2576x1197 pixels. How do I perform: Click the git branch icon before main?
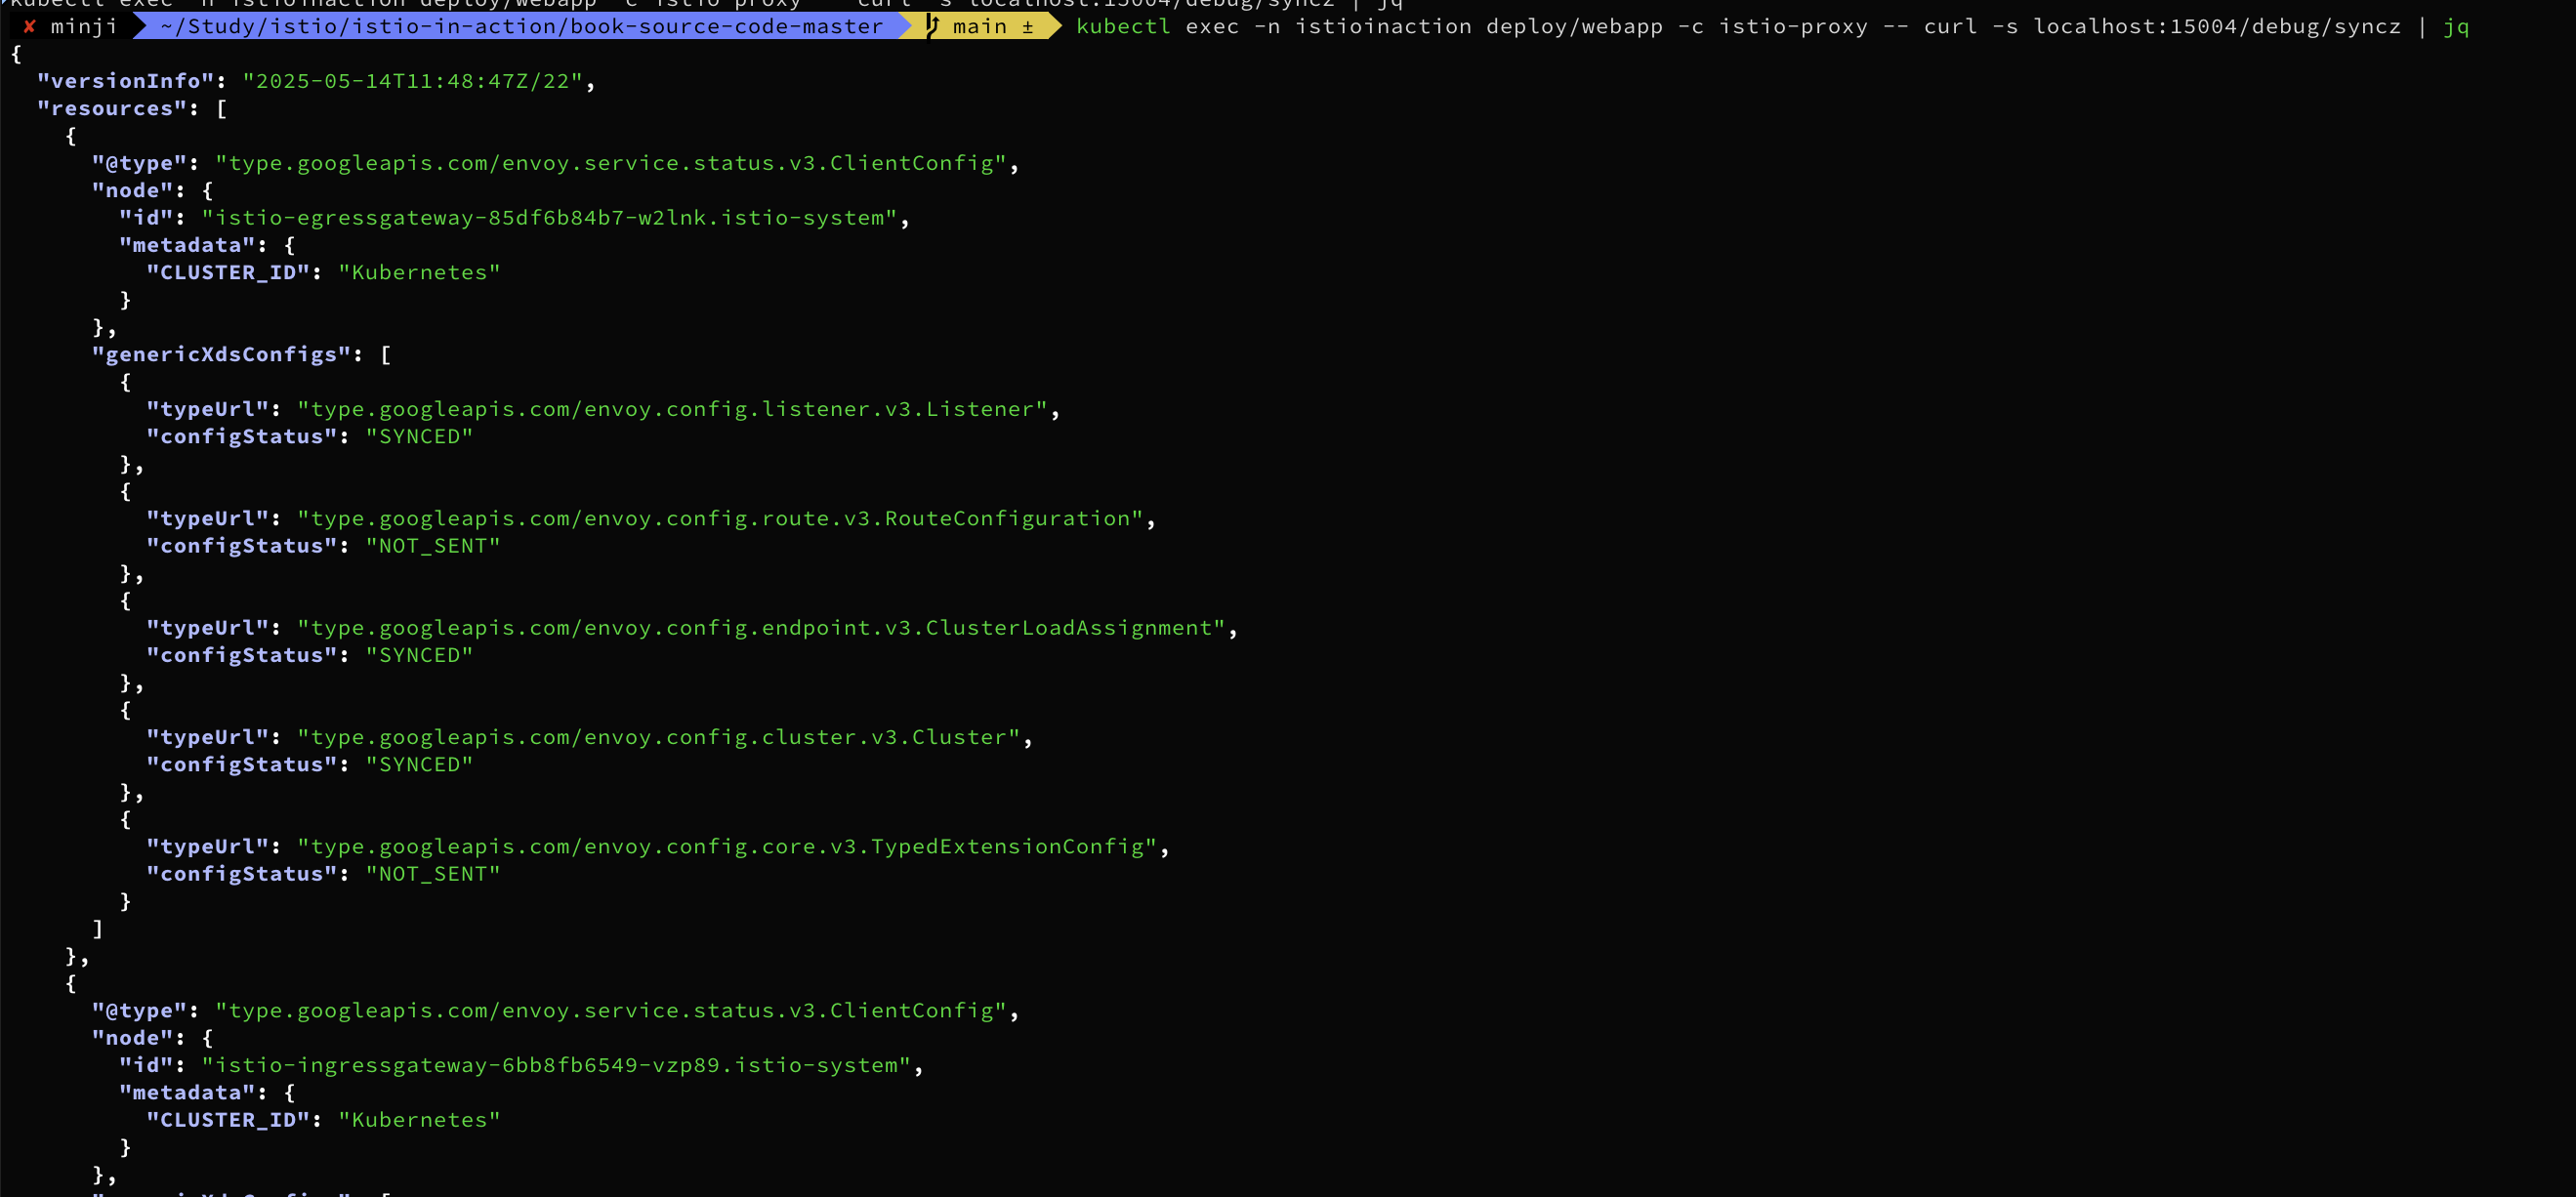[932, 26]
